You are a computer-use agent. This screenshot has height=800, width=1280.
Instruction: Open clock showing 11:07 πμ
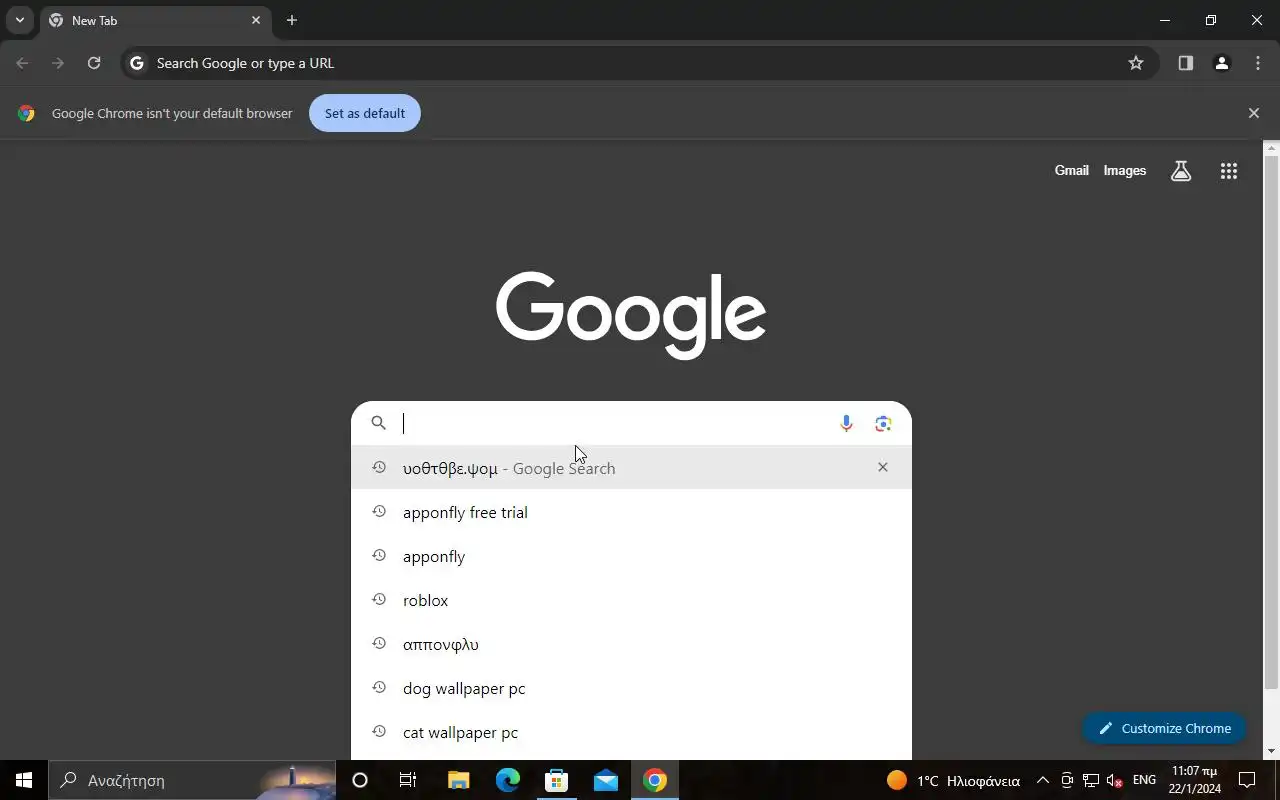point(1195,780)
